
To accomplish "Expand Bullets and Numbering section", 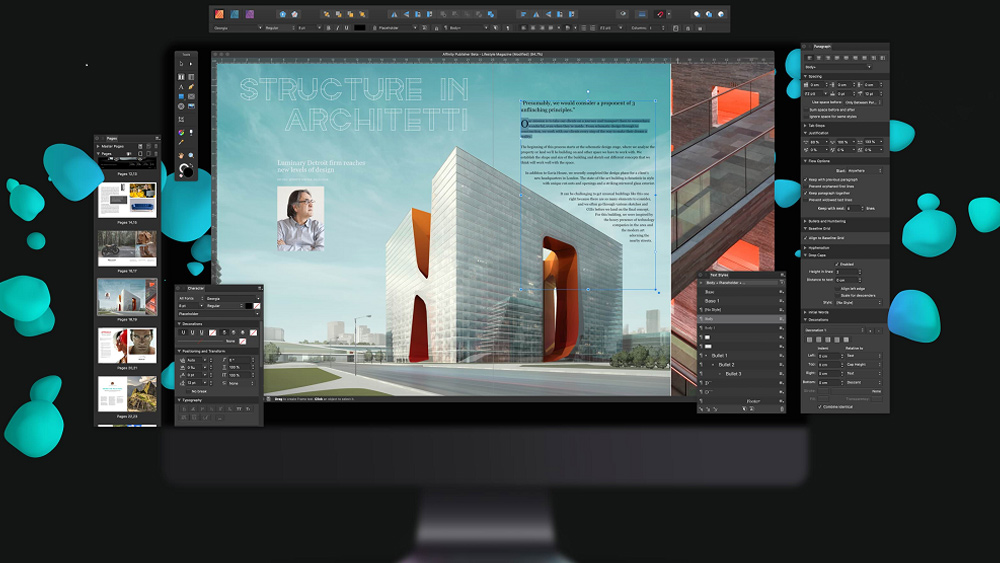I will pyautogui.click(x=805, y=221).
